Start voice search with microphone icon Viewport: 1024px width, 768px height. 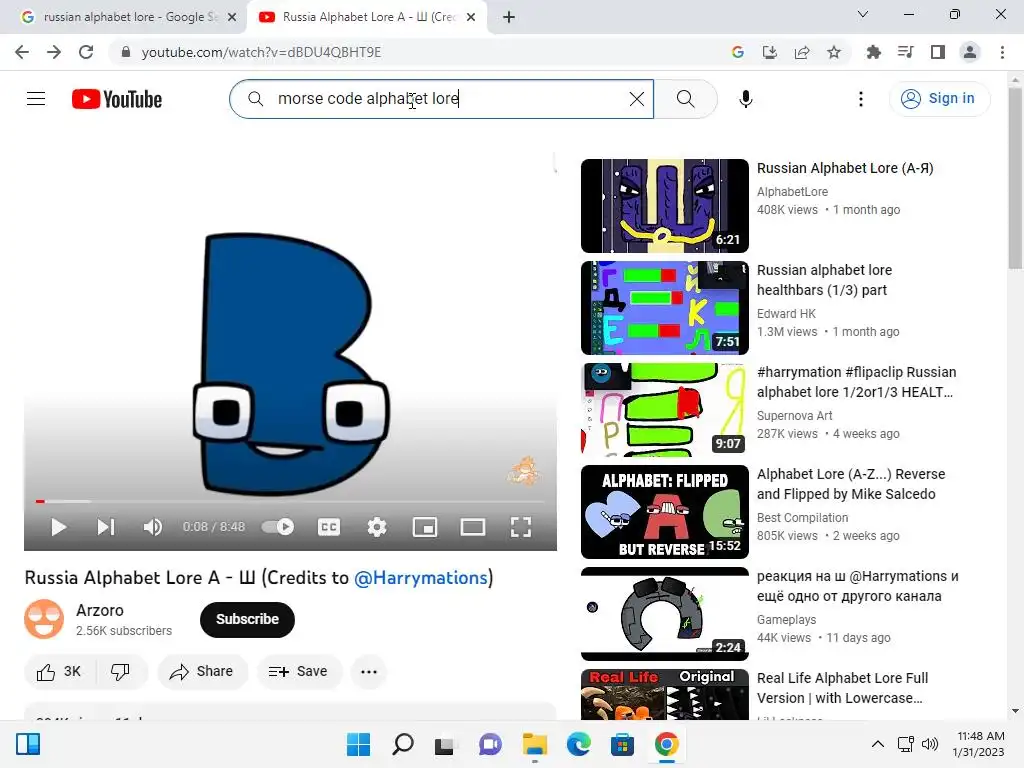coord(745,99)
